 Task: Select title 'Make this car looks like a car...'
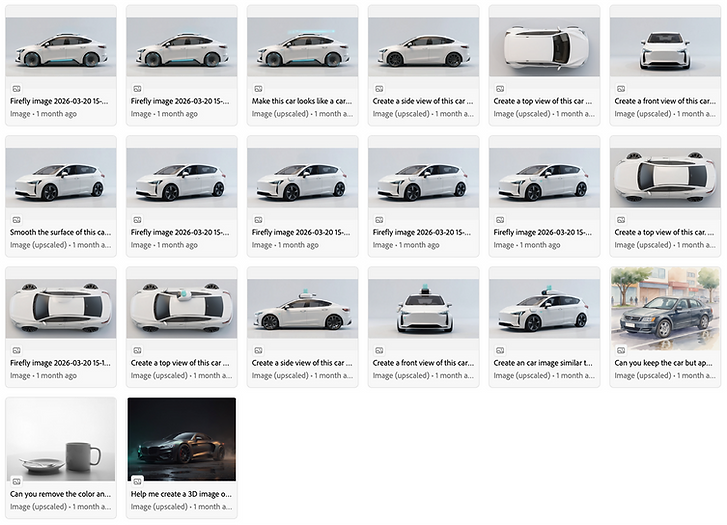[302, 101]
